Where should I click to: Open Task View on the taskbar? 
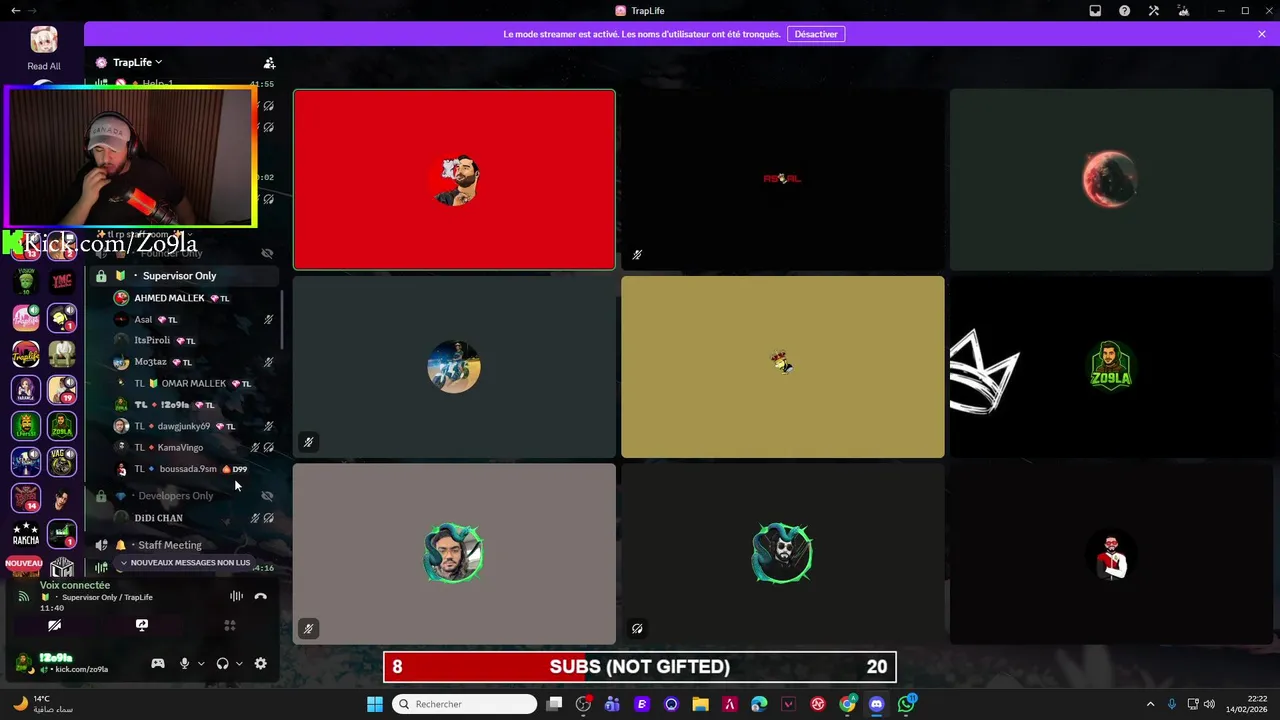554,704
